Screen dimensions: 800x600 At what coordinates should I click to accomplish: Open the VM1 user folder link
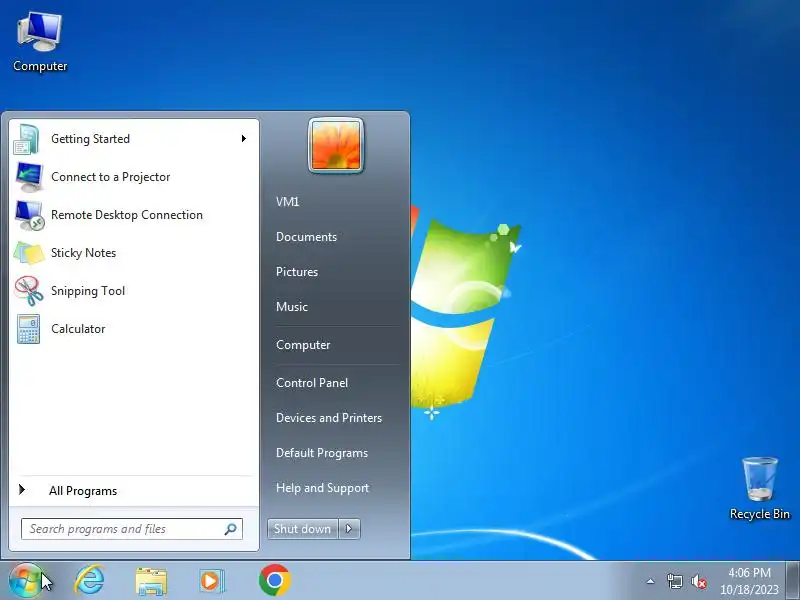coord(287,202)
